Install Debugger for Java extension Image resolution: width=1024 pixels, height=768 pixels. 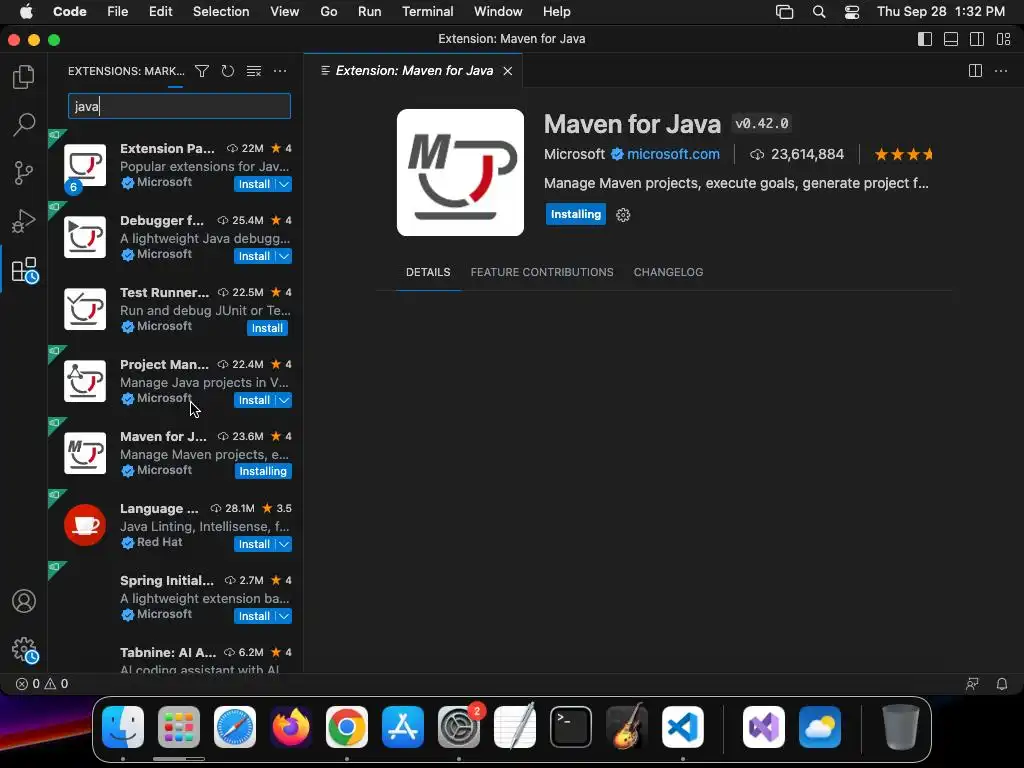point(254,256)
